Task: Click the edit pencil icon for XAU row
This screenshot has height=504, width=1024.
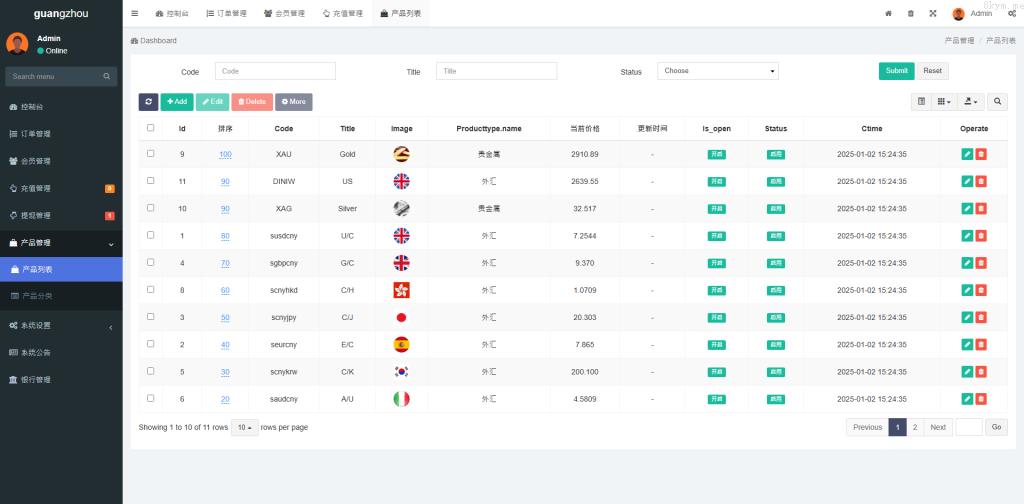Action: (967, 154)
